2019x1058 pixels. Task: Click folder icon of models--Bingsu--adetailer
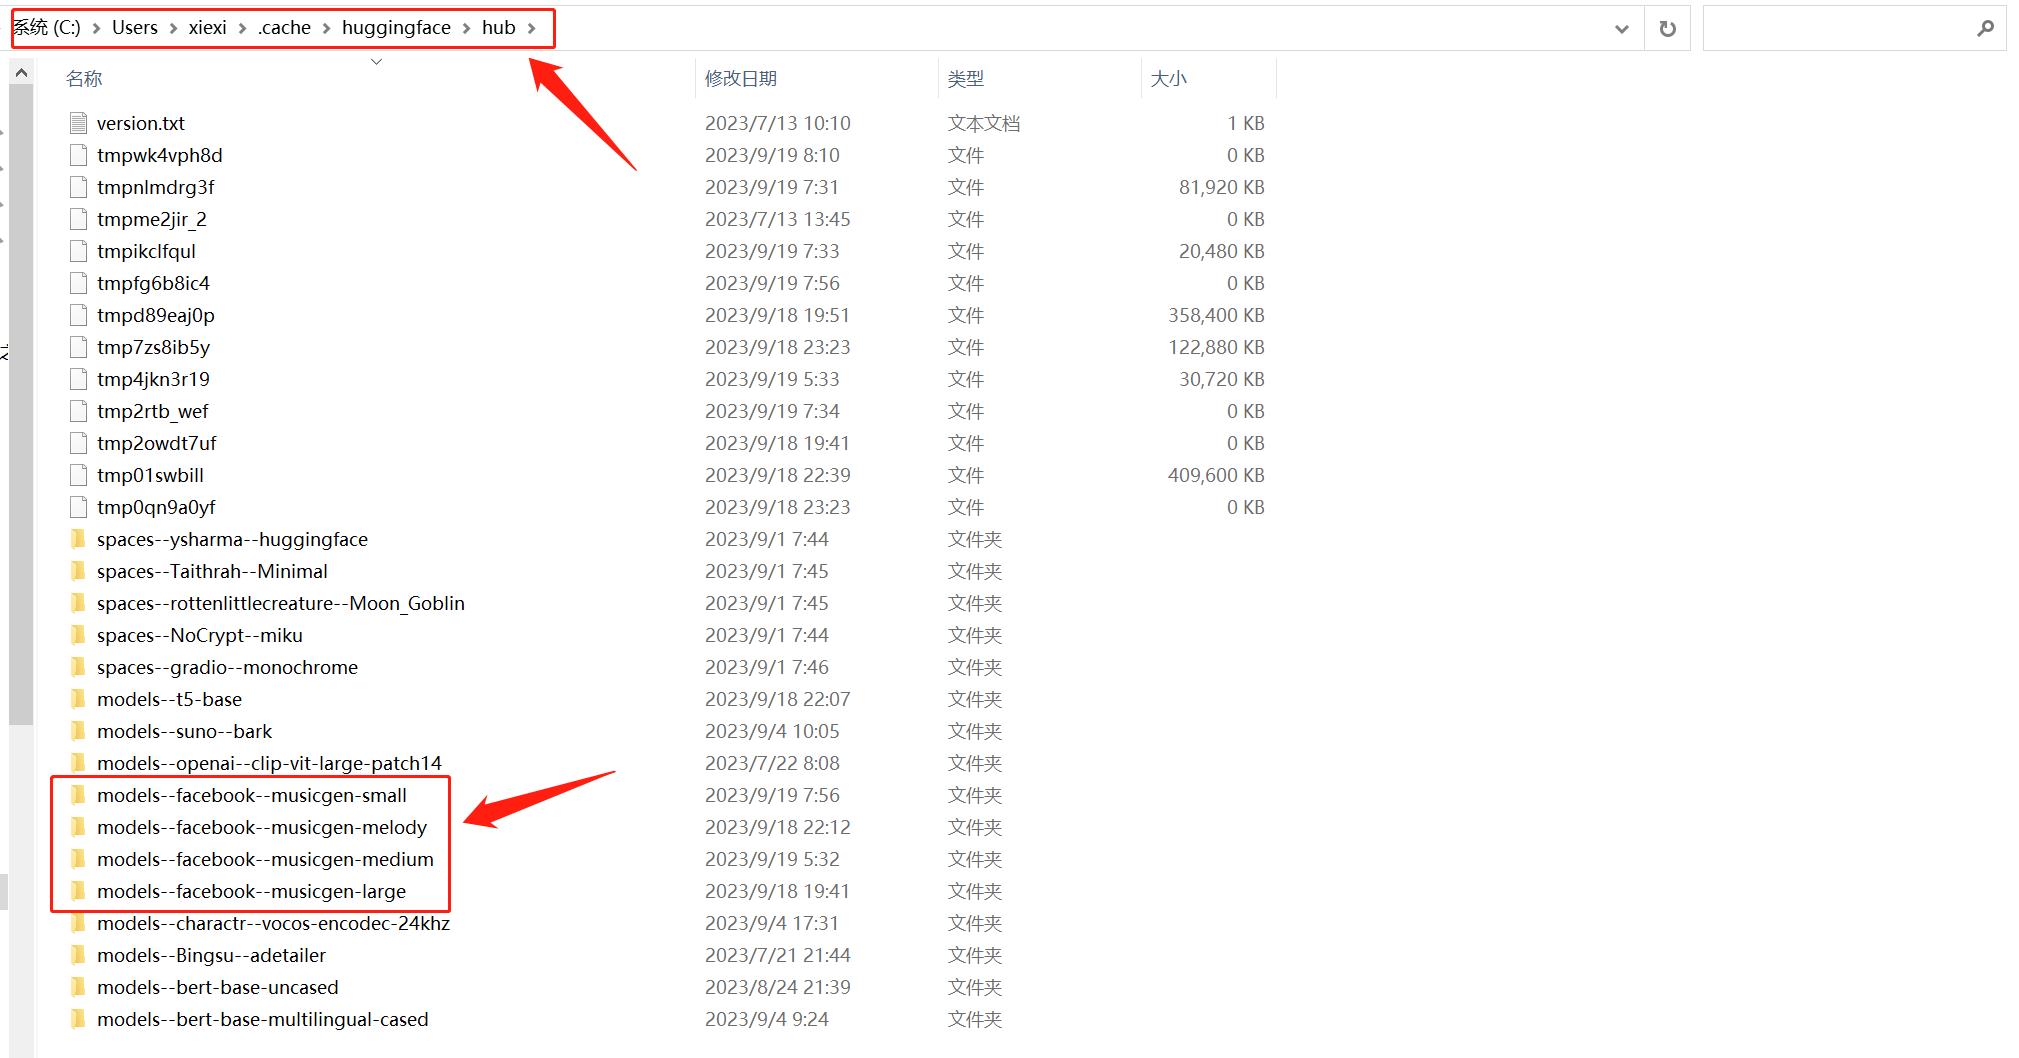pos(78,955)
